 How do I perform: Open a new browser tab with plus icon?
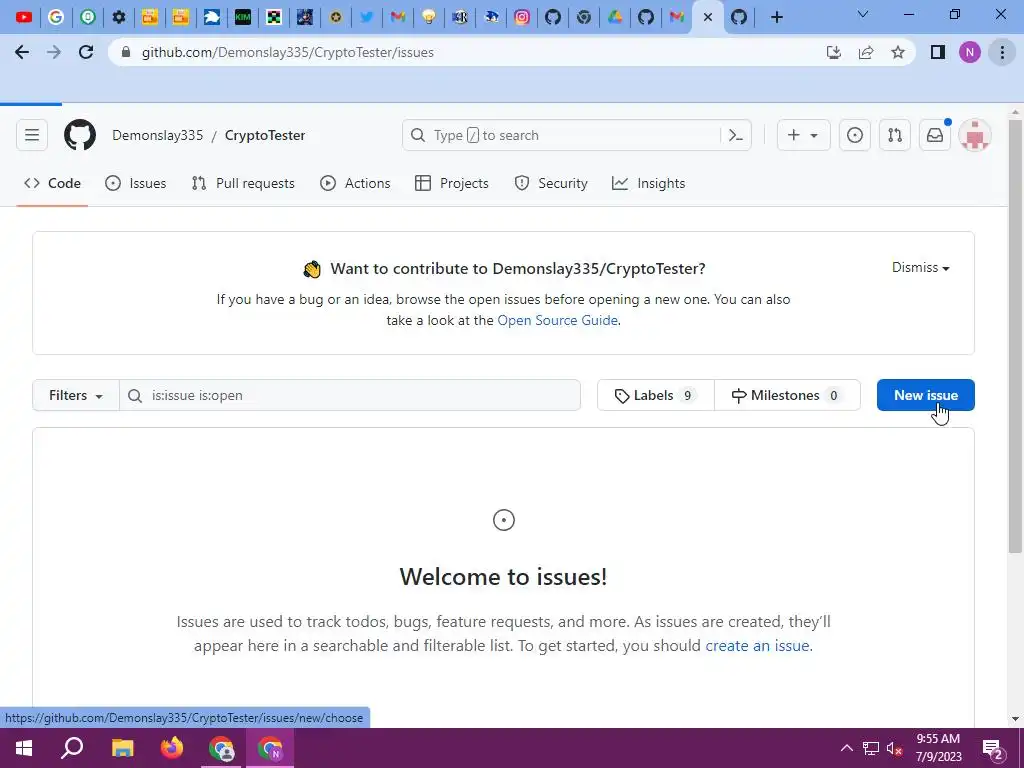(x=776, y=17)
